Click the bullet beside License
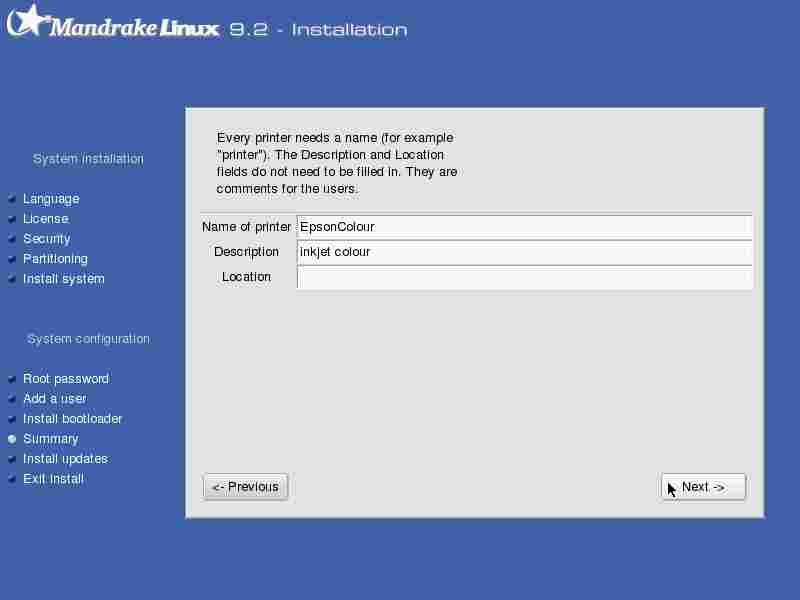Viewport: 800px width, 600px height. 12,218
